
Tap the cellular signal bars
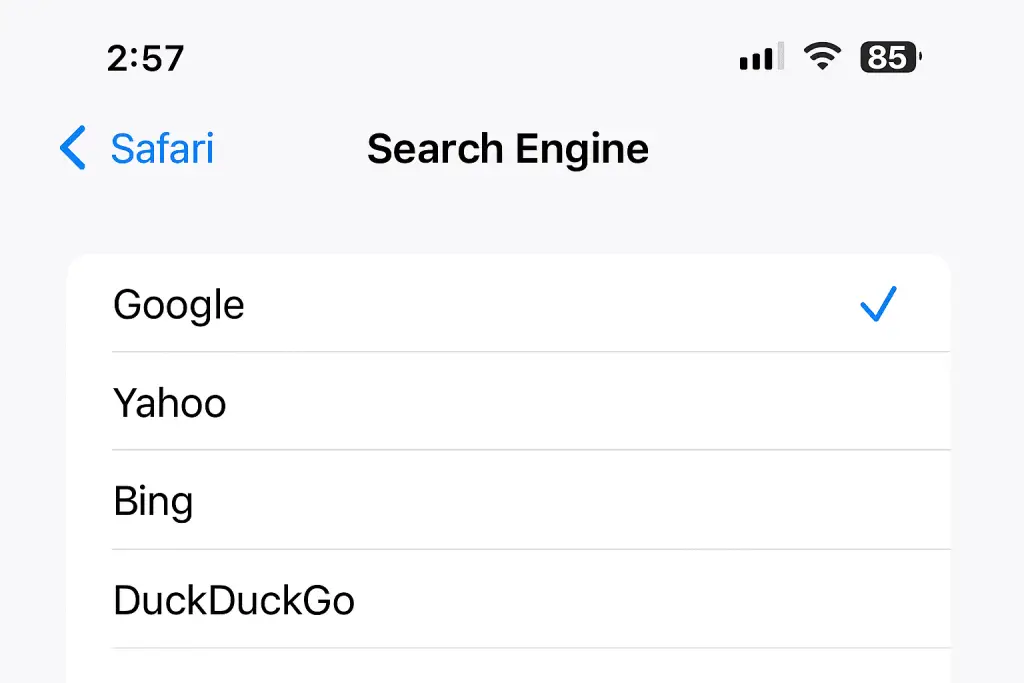click(761, 58)
